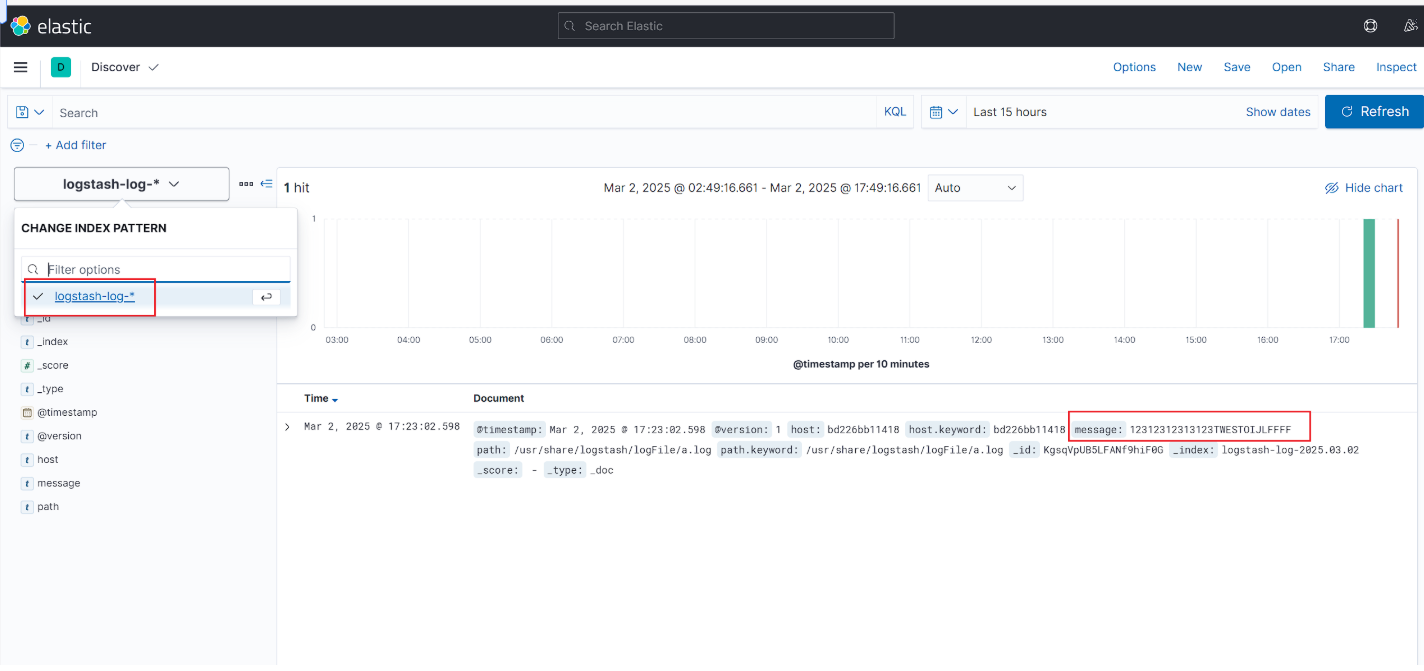Click the Refresh button

point(1374,112)
